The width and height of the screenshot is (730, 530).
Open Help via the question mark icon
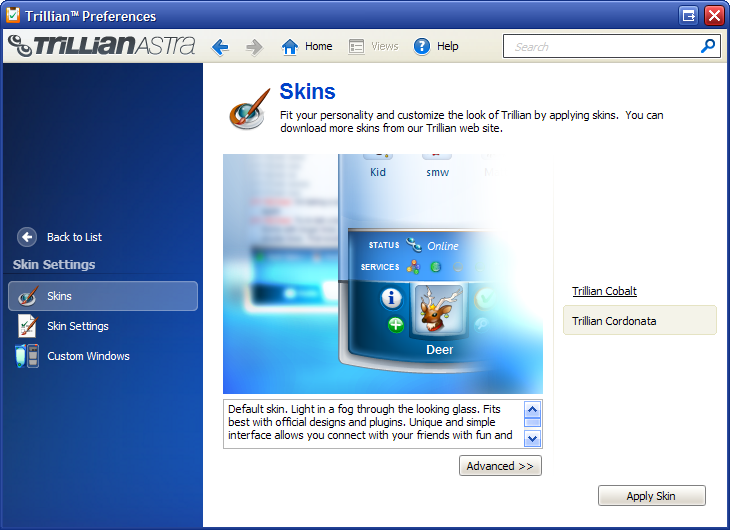[422, 47]
